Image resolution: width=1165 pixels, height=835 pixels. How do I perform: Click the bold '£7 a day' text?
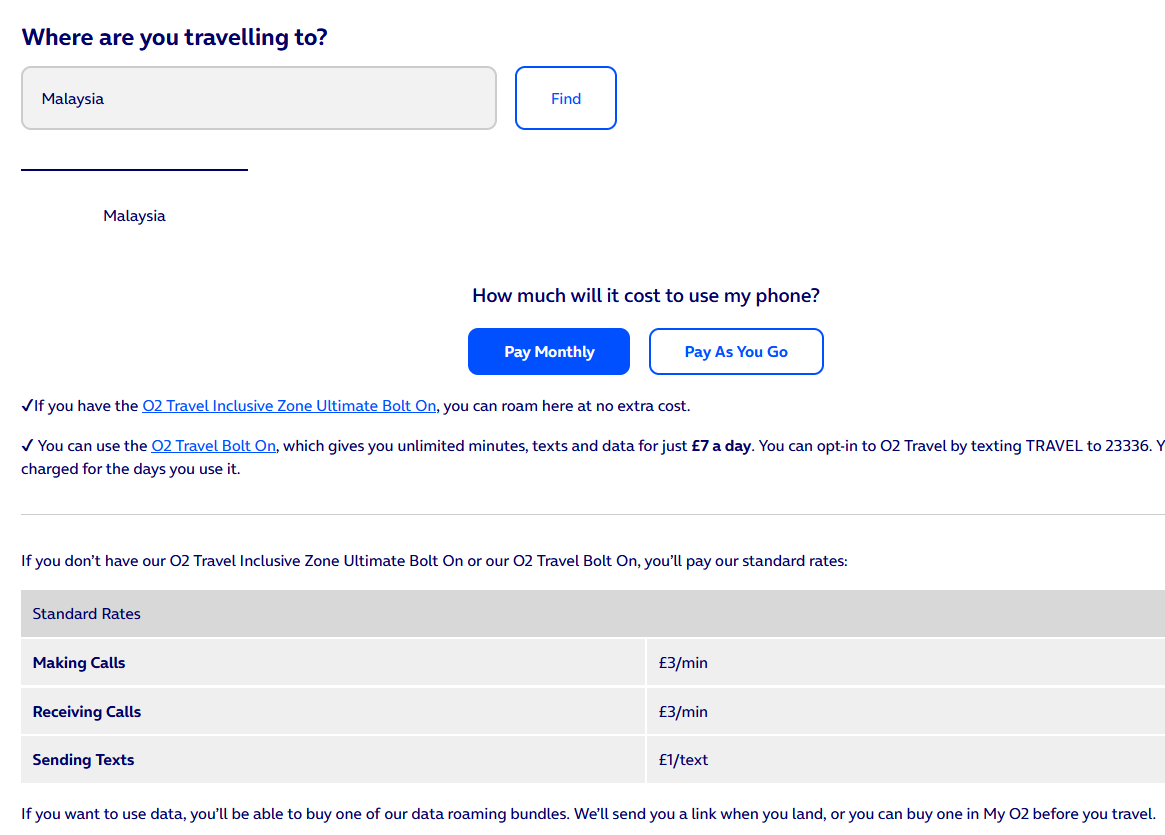point(721,446)
